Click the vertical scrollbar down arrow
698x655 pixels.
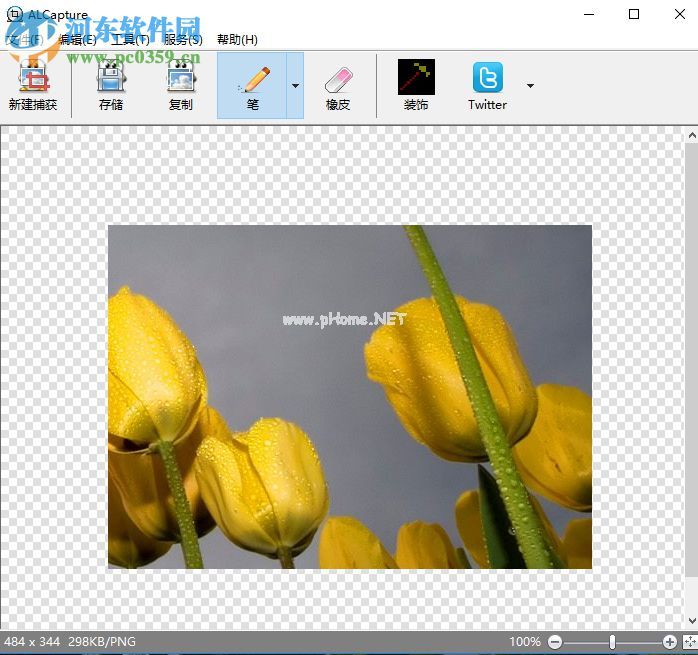click(692, 620)
